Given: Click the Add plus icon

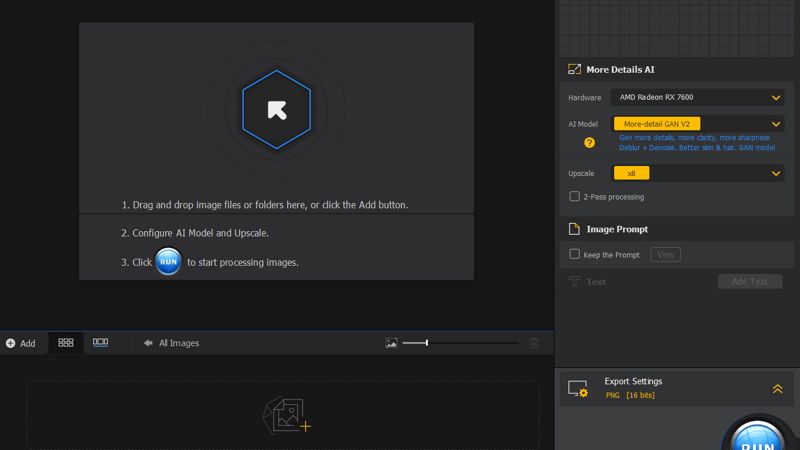Looking at the screenshot, I should point(10,343).
